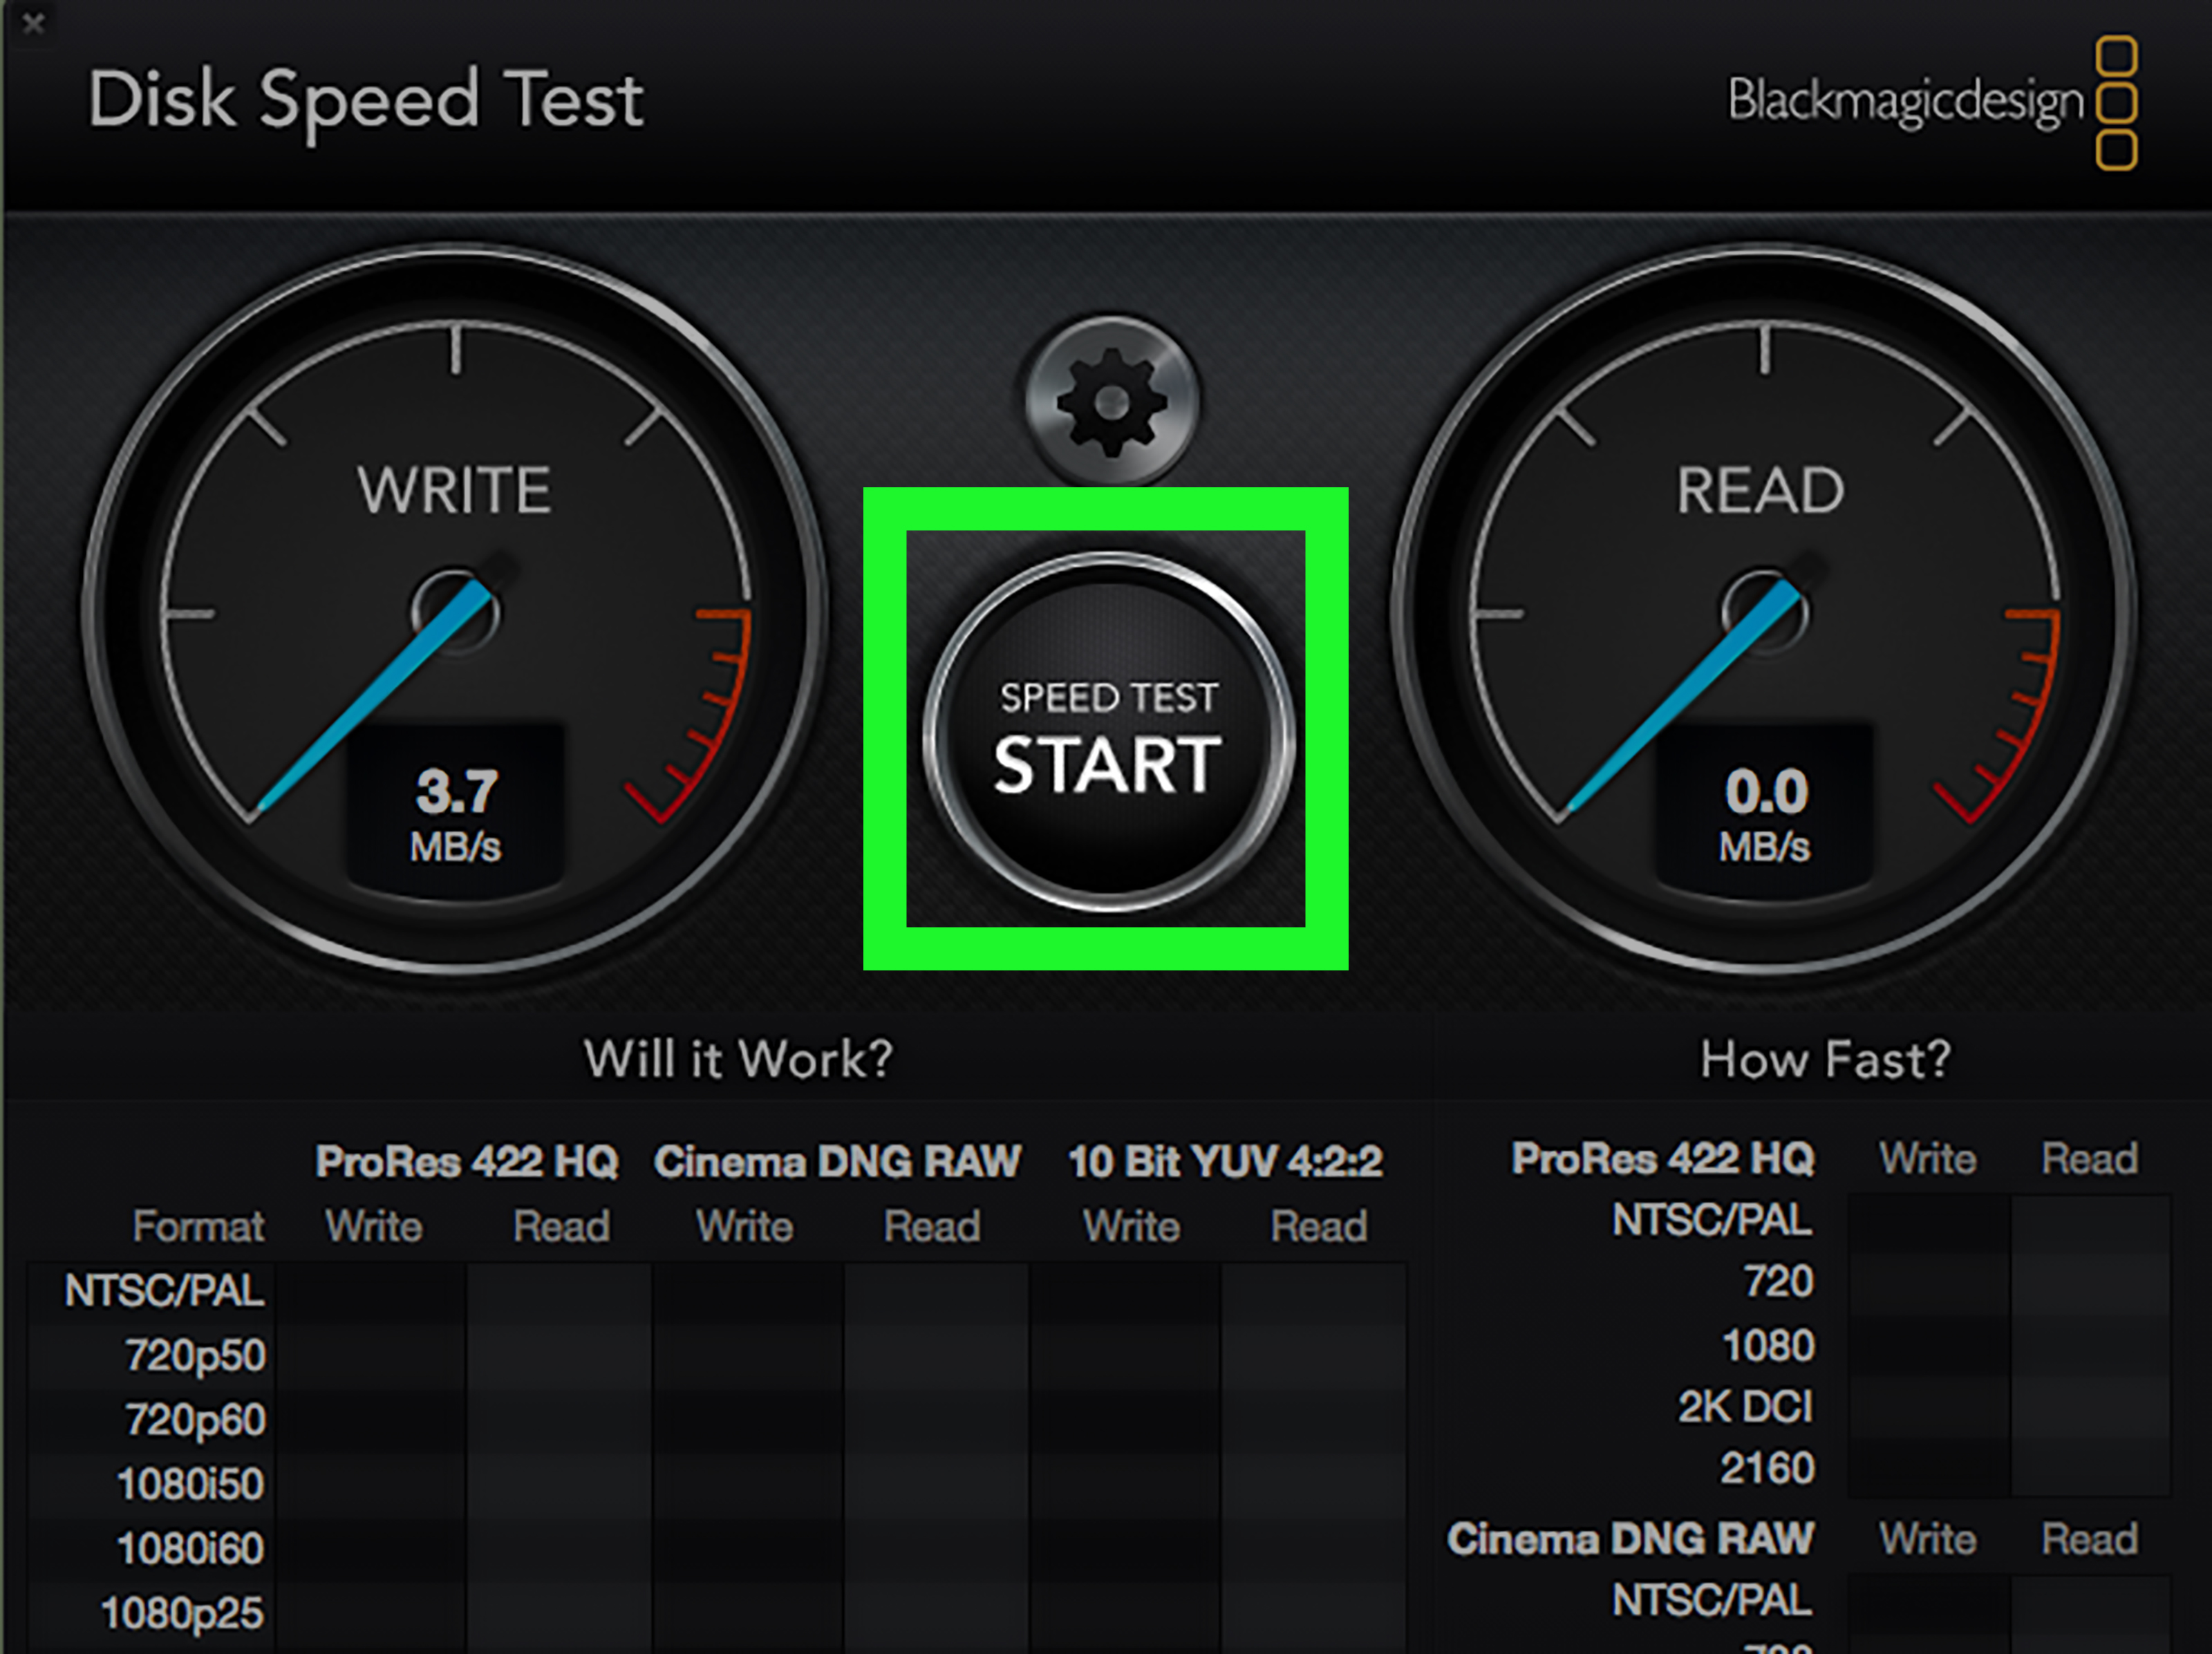The width and height of the screenshot is (2212, 1654).
Task: Click ProRes 422 HQ header in Will it Work
Action: point(467,1162)
